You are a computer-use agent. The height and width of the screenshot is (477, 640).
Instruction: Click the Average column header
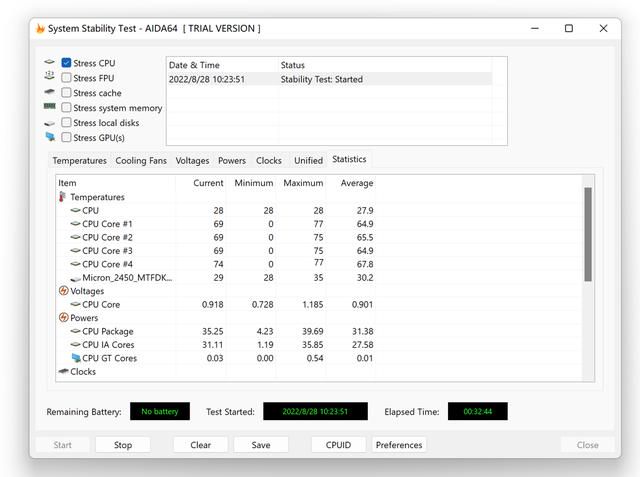pos(351,183)
